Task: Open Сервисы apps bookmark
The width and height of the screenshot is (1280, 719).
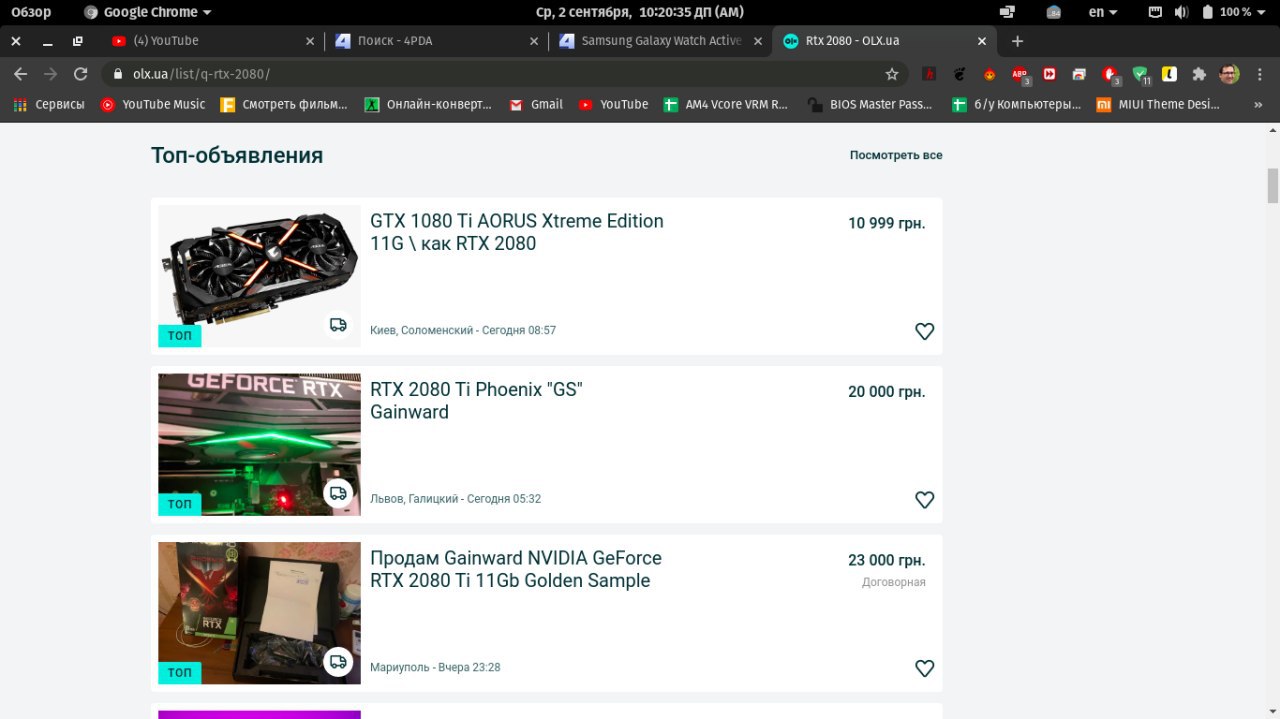Action: point(49,104)
